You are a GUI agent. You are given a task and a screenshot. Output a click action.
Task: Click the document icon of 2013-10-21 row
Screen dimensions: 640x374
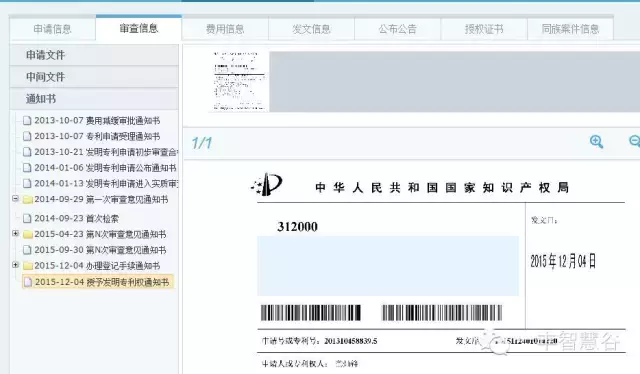point(27,152)
